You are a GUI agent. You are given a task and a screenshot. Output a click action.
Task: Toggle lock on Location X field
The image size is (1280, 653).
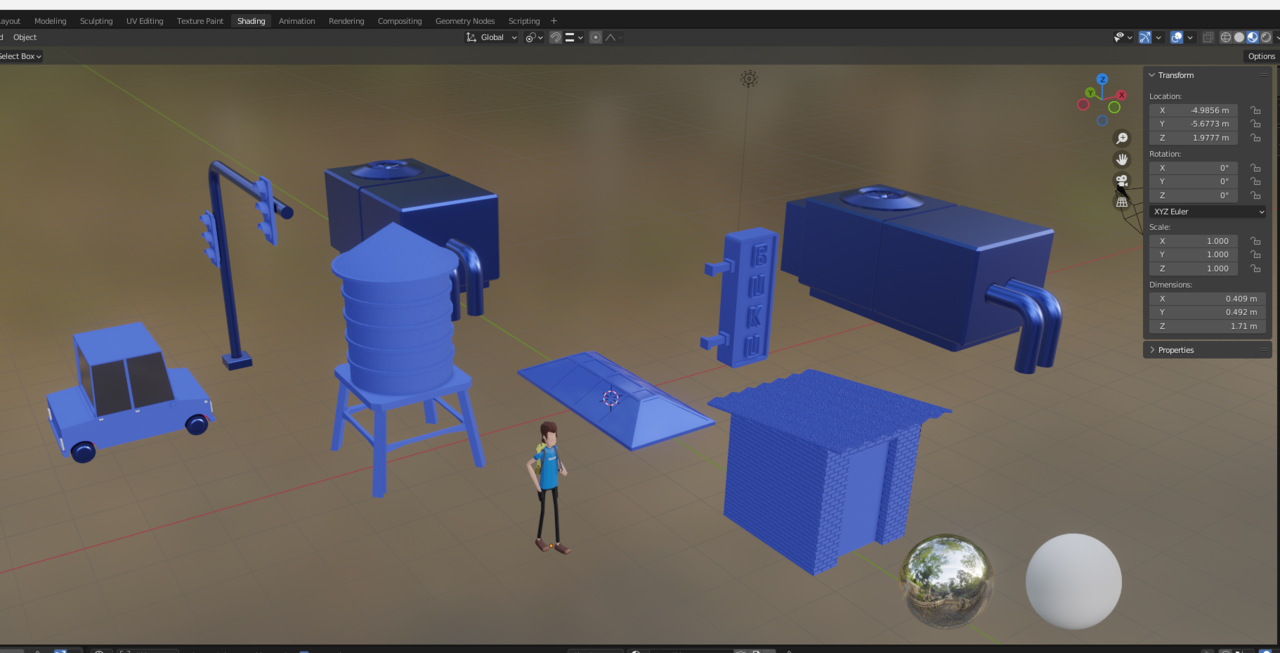1255,110
